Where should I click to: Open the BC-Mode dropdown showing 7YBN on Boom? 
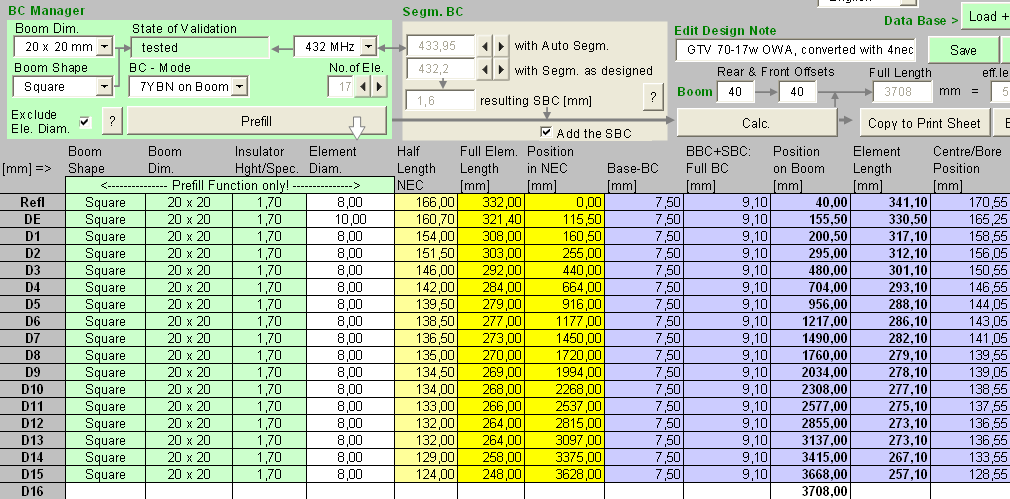(240, 87)
